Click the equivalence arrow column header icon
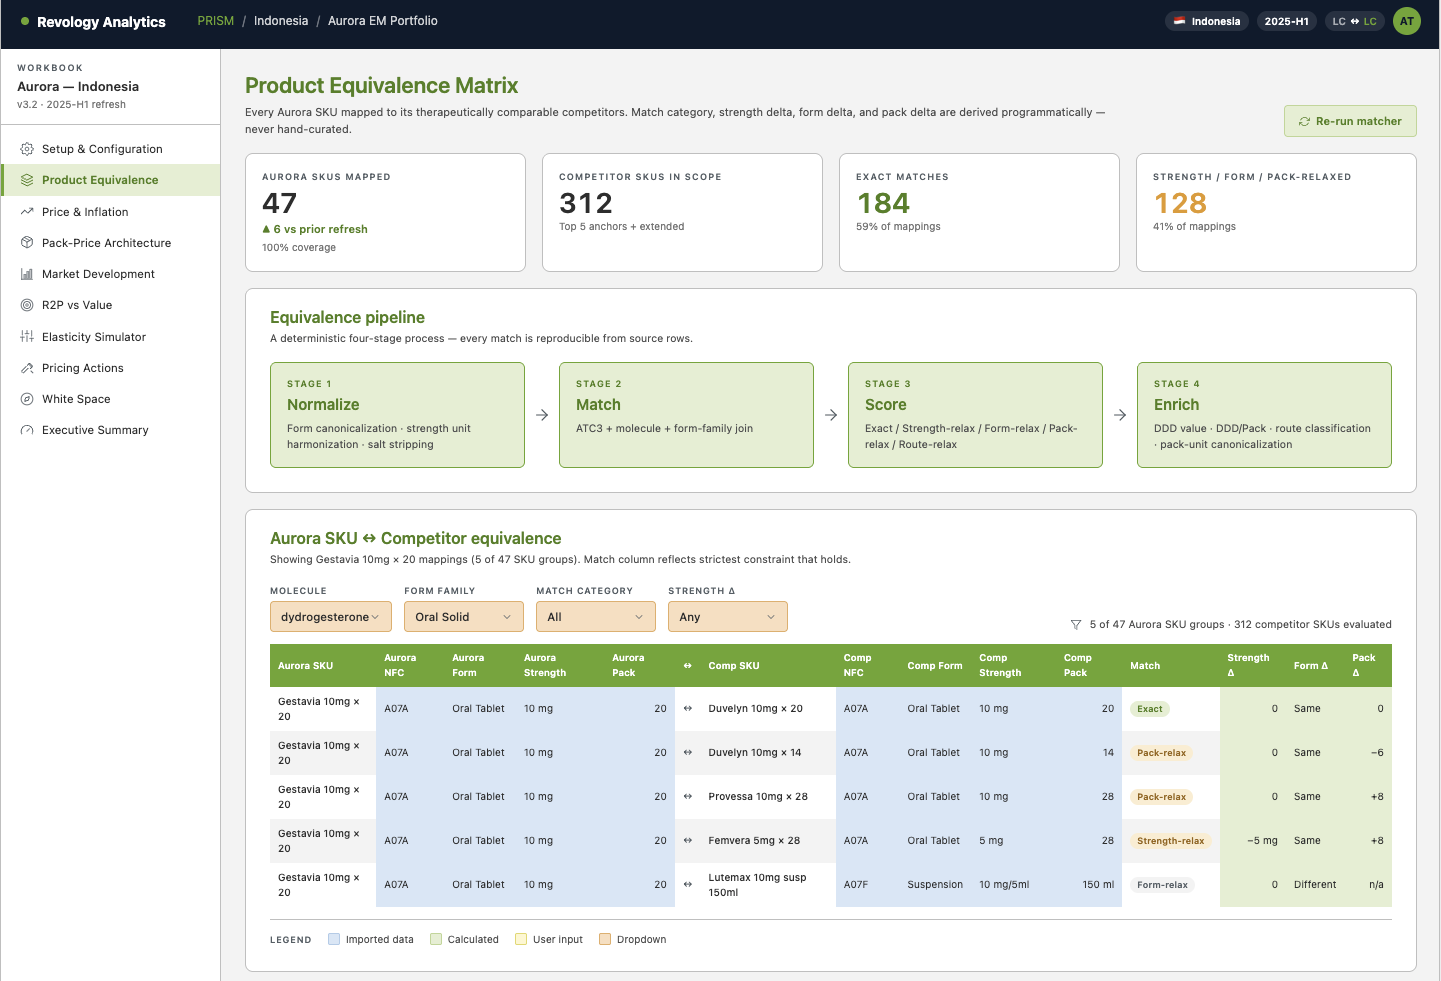1441x981 pixels. 688,665
